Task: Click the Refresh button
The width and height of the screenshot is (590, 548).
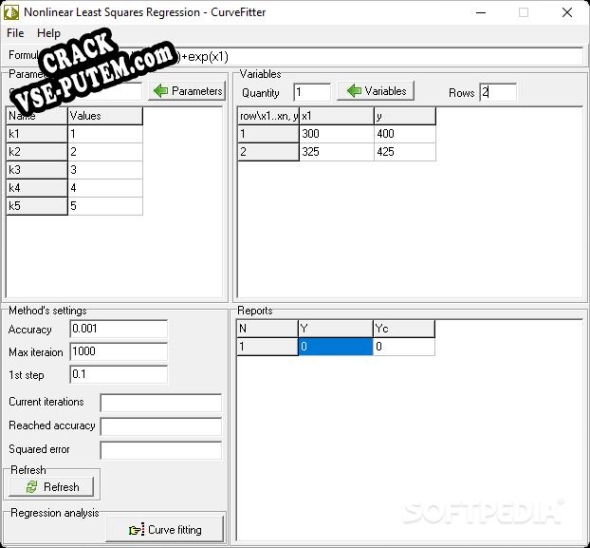Action: point(51,487)
